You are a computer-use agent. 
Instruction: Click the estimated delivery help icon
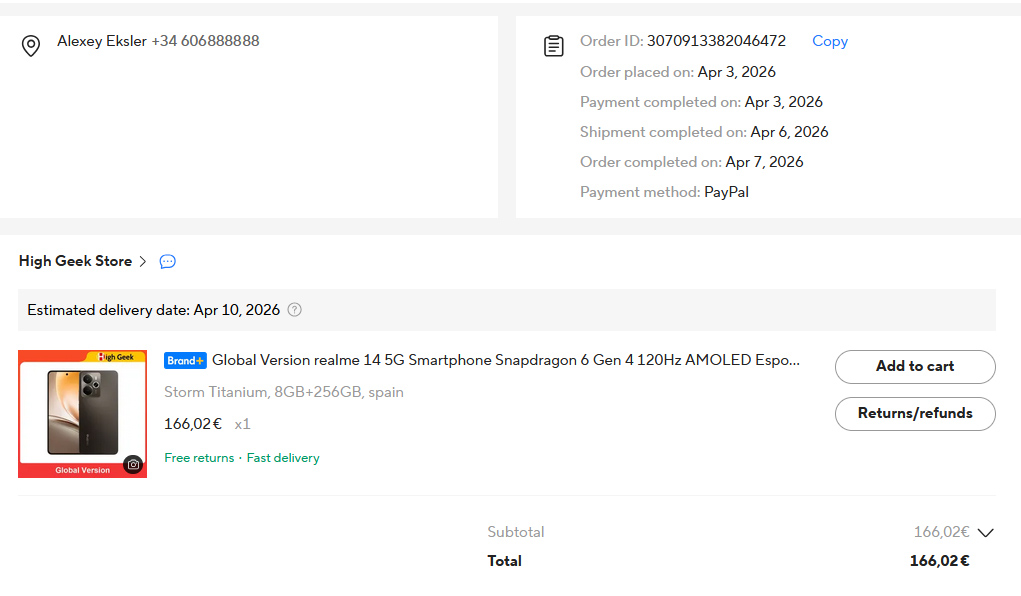point(294,310)
